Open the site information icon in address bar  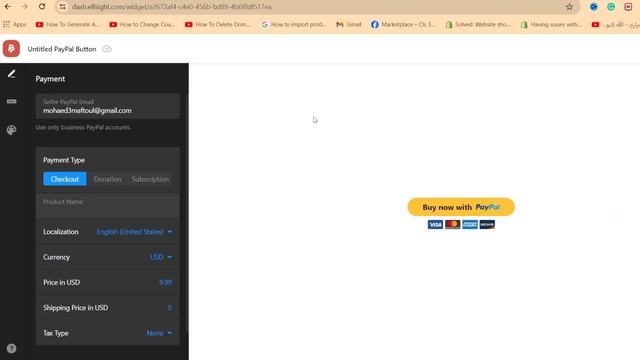pyautogui.click(x=62, y=7)
